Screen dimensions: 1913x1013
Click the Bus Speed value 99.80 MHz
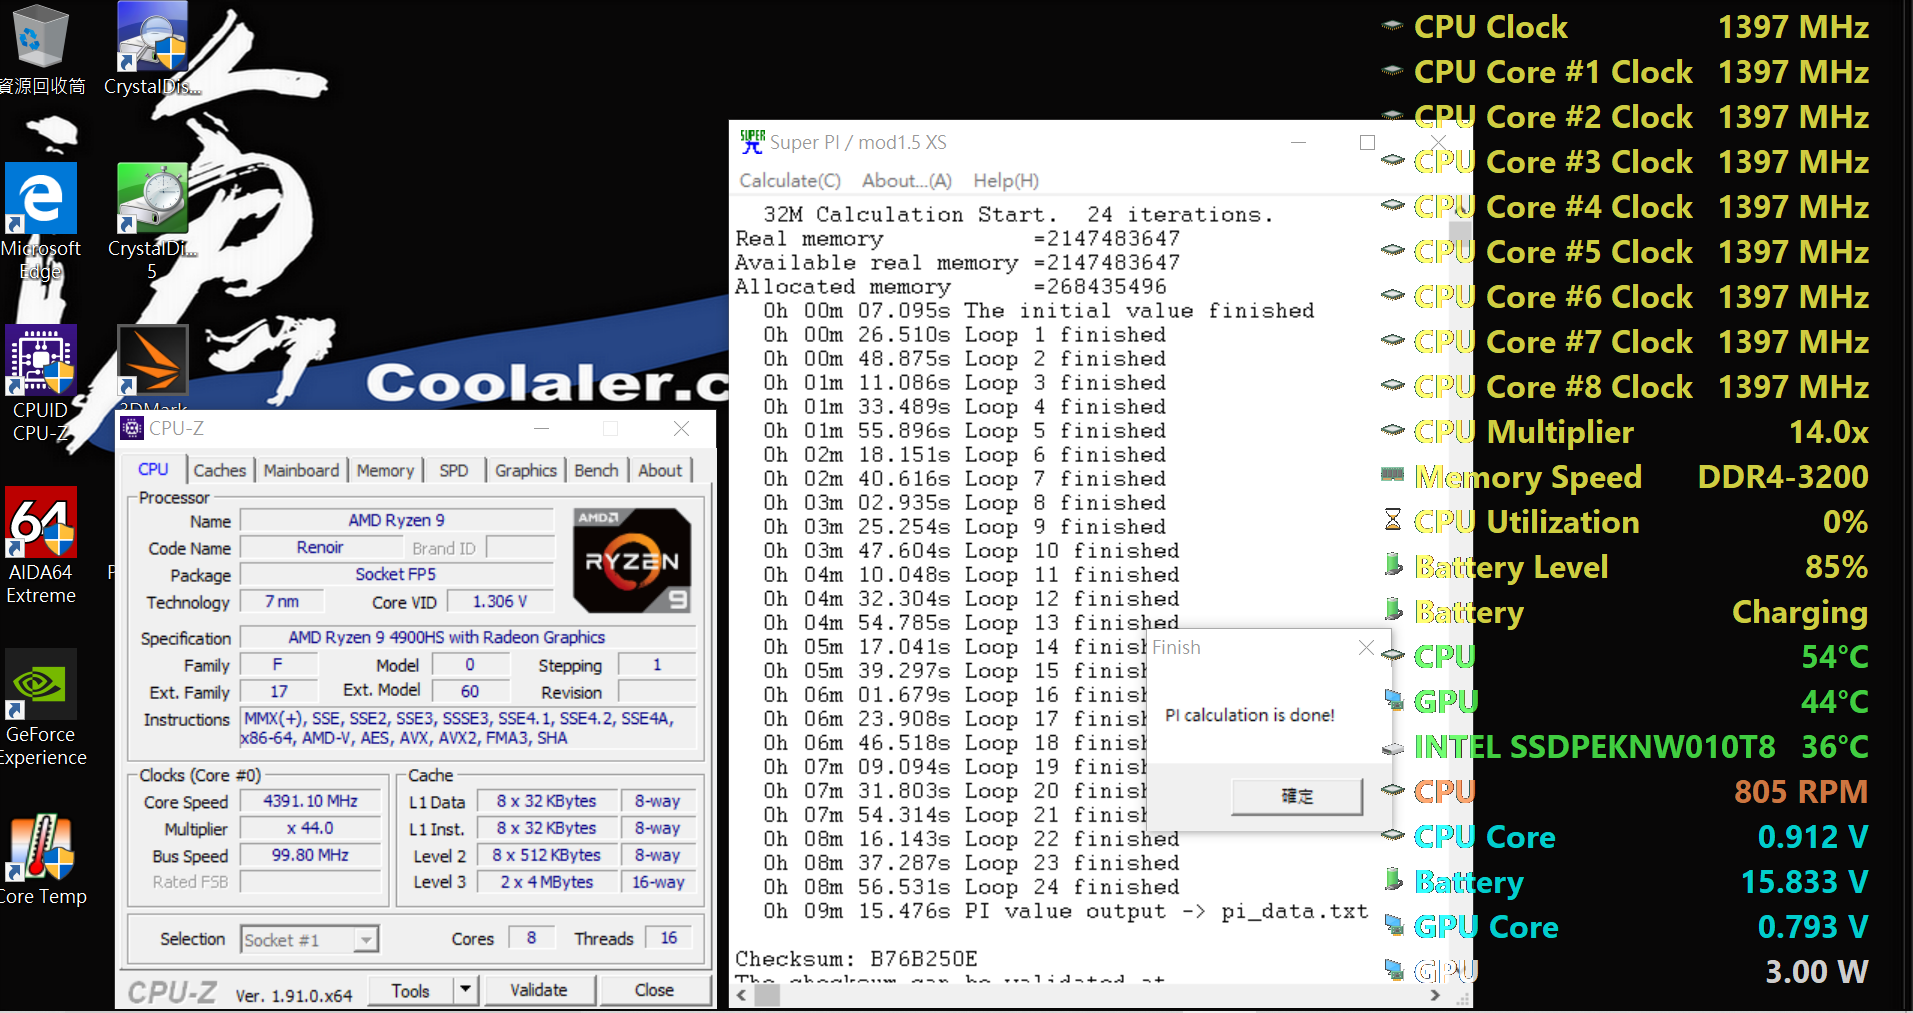[310, 855]
